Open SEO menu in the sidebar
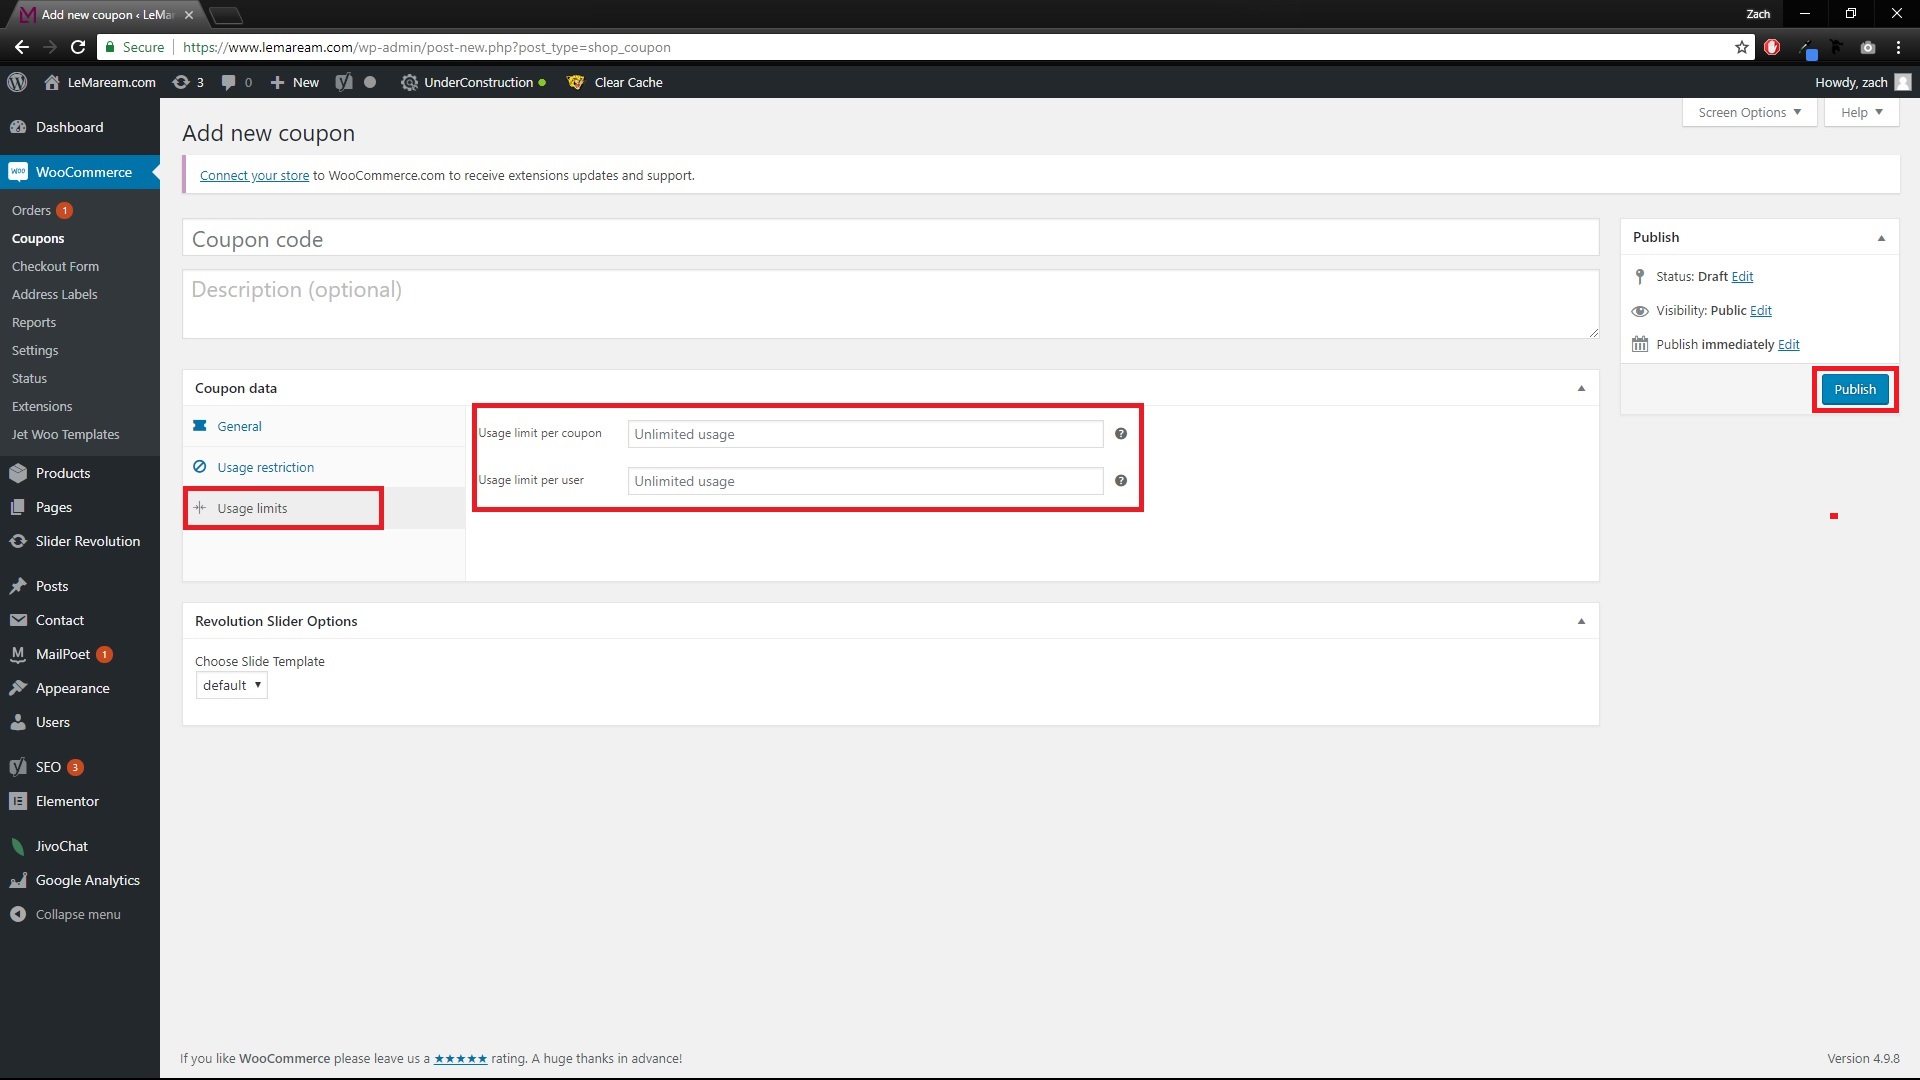Viewport: 1920px width, 1080px height. tap(80, 767)
